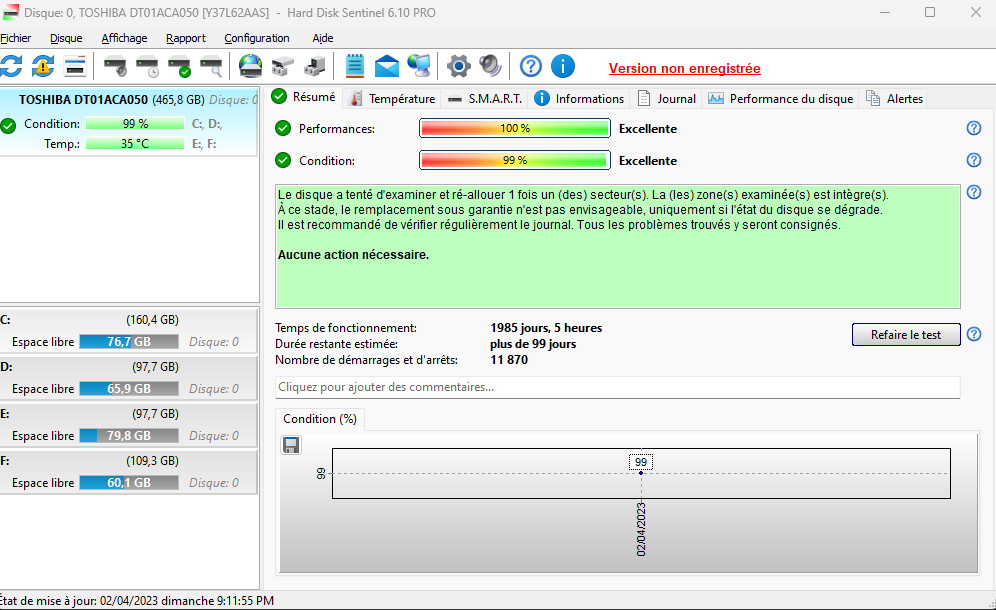The height and width of the screenshot is (610, 996).
Task: Select the E: partition 97,7 GB header
Action: (x=129, y=414)
